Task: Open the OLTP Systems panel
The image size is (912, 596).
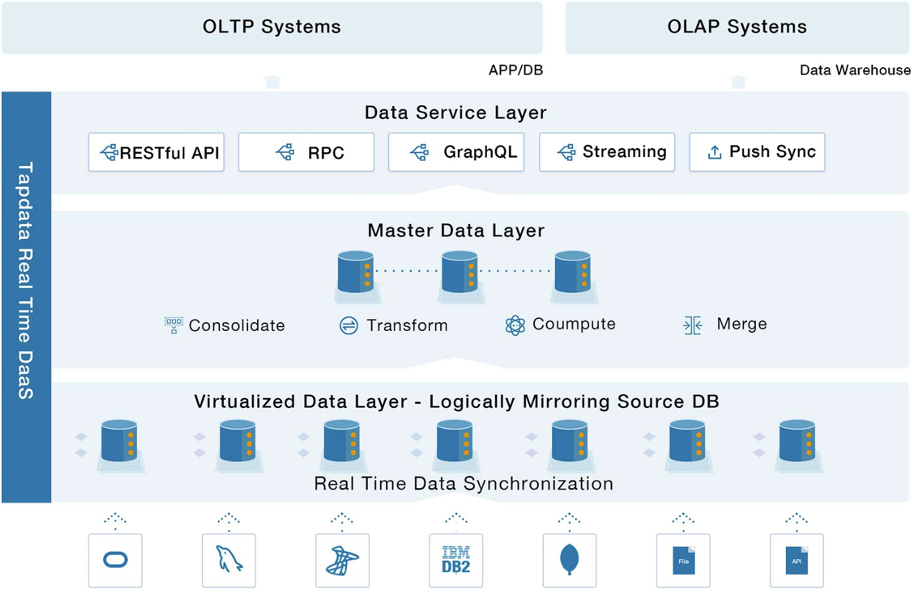Action: click(272, 27)
